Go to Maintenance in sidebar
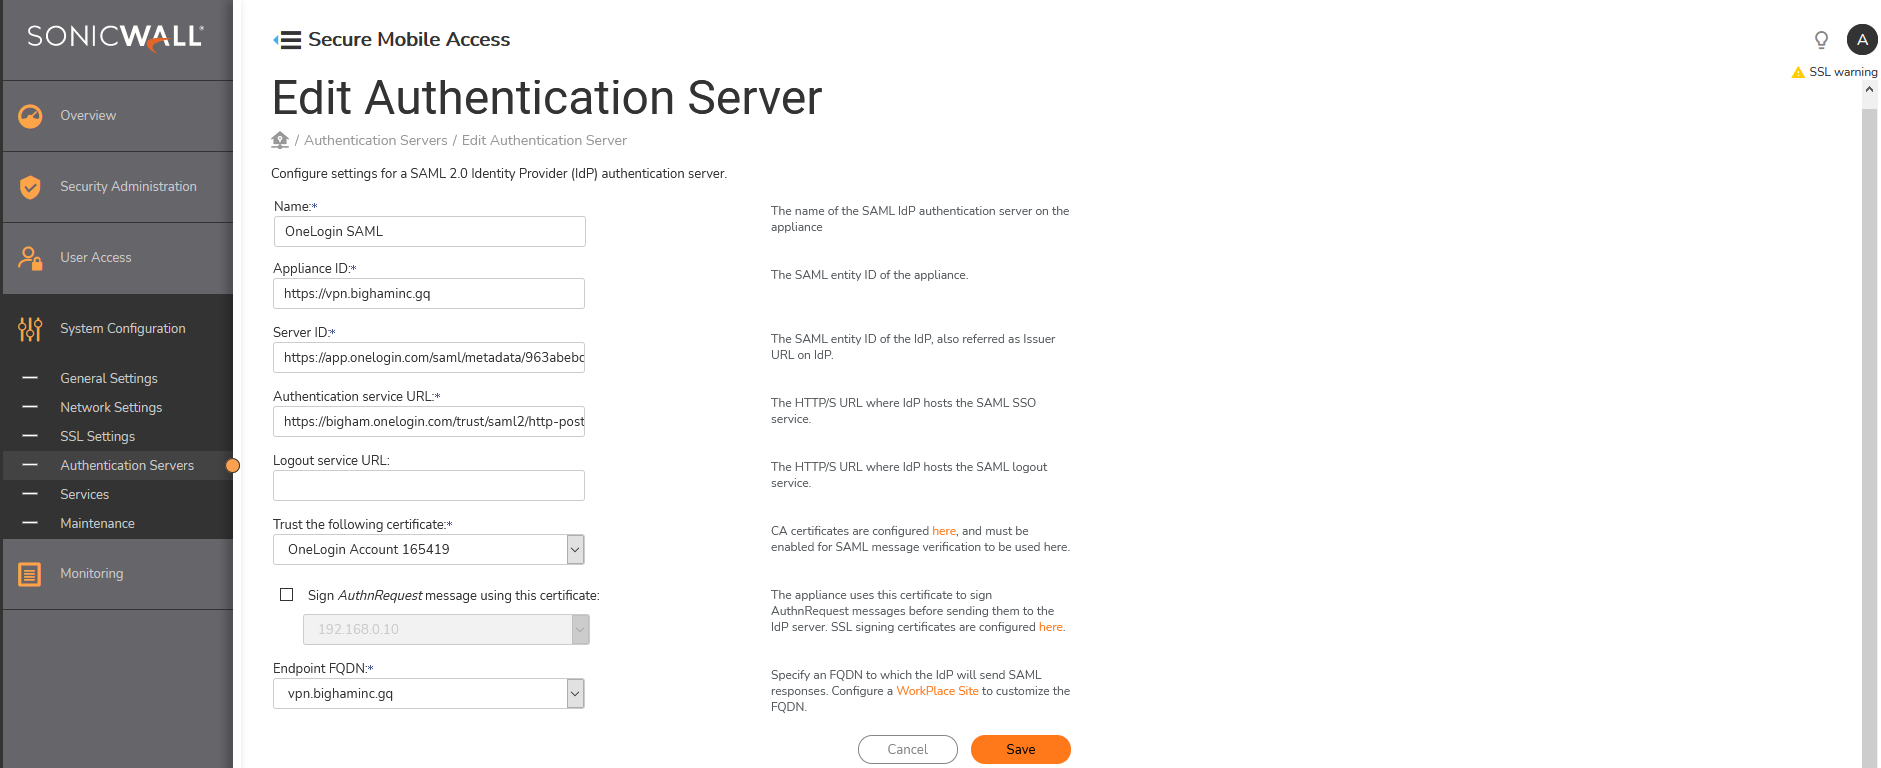The width and height of the screenshot is (1881, 768). pos(97,523)
